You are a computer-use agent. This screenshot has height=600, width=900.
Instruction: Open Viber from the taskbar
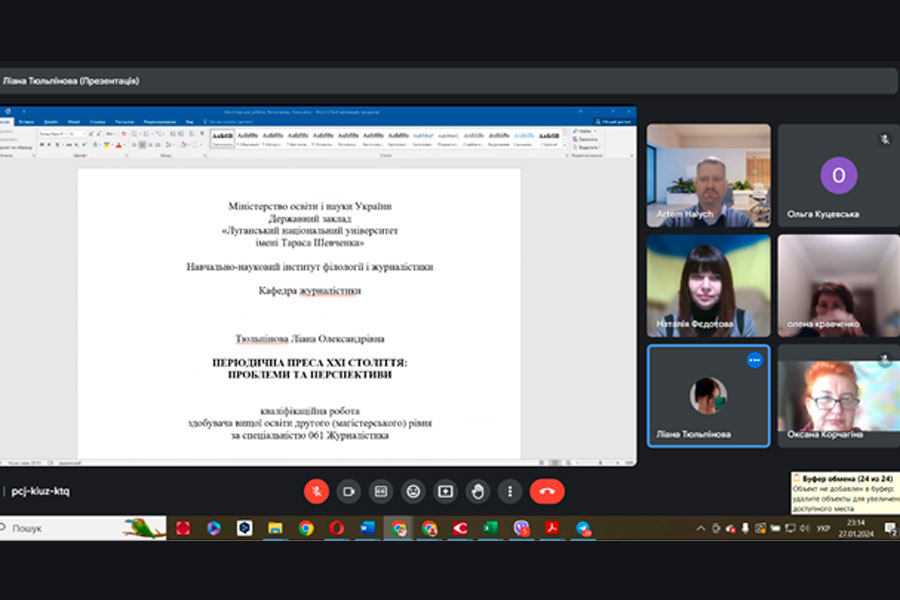pyautogui.click(x=522, y=528)
